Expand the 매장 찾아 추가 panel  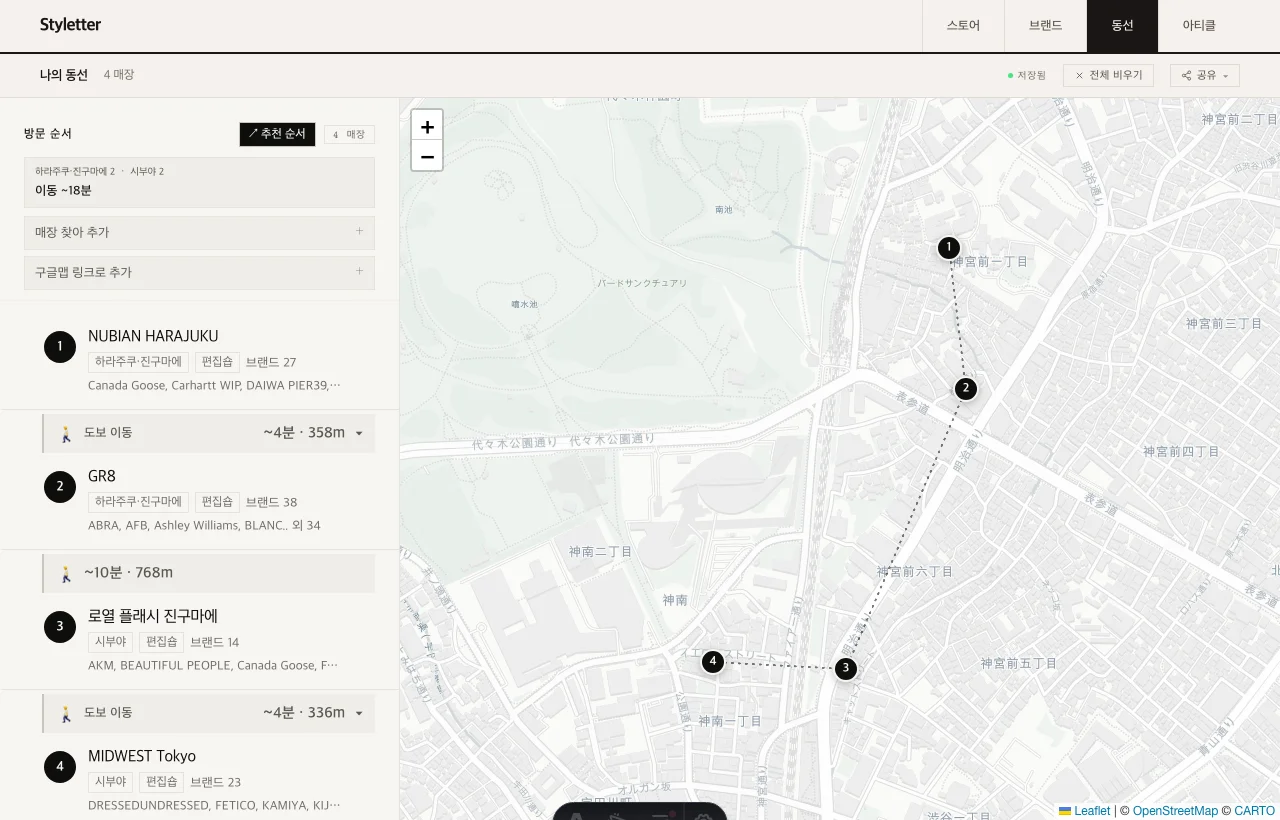pyautogui.click(x=199, y=232)
